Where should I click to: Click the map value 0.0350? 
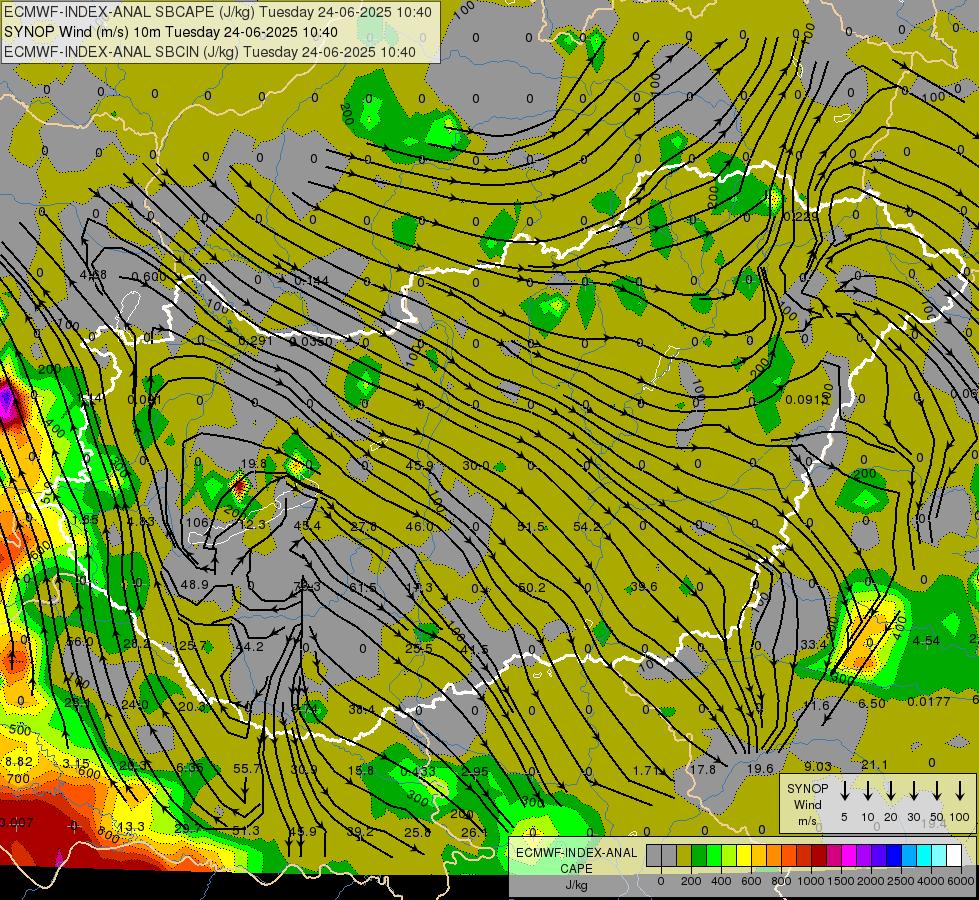click(312, 342)
